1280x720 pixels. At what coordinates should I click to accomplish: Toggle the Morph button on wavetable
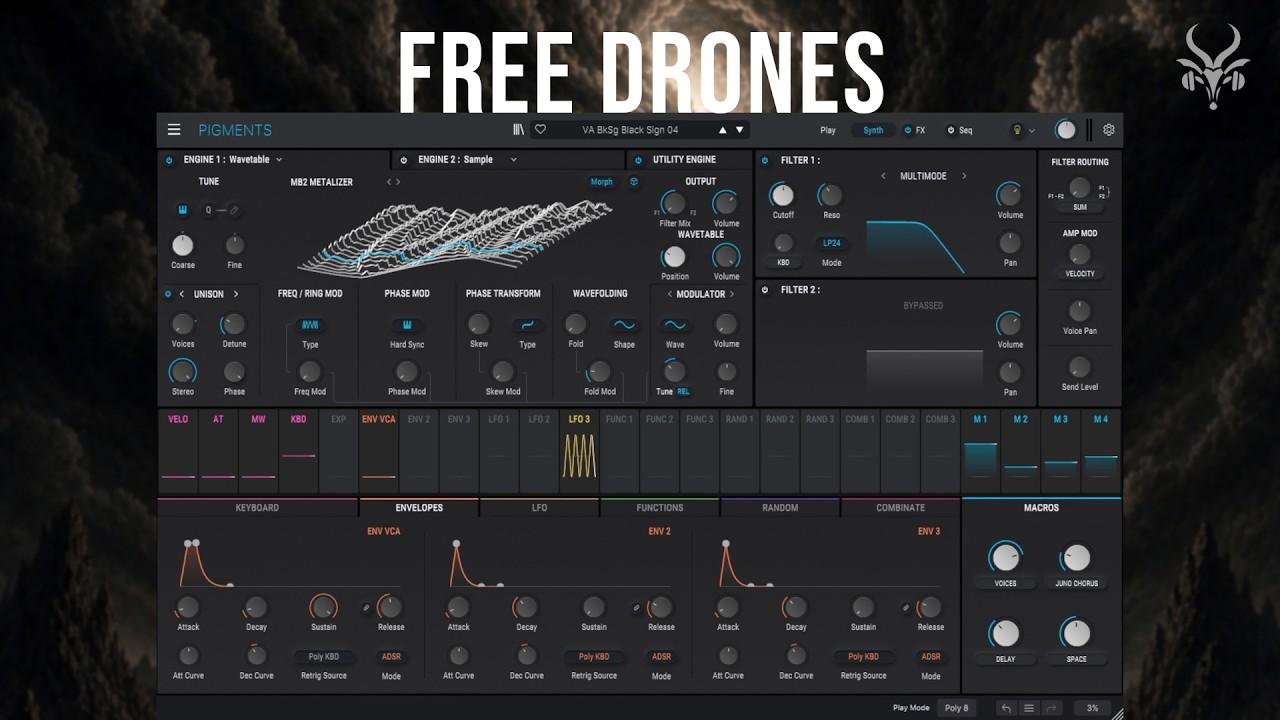pos(601,182)
